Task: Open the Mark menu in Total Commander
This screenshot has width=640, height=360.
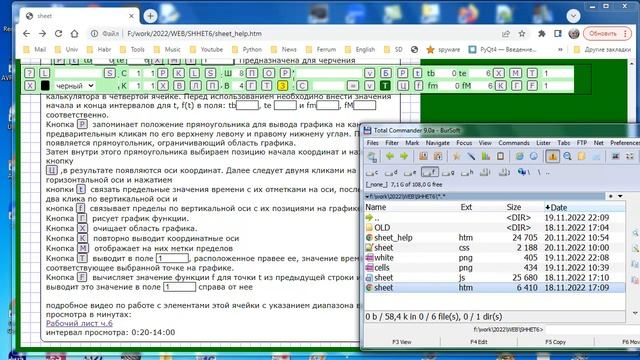Action: coord(412,143)
